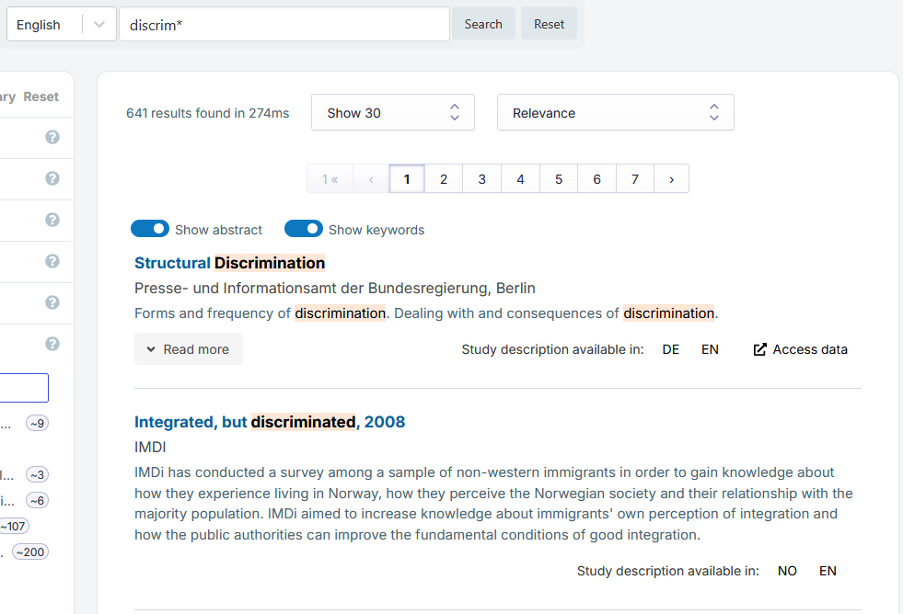This screenshot has height=614, width=904.
Task: Open the Structural Discrimination study link
Action: [x=229, y=263]
